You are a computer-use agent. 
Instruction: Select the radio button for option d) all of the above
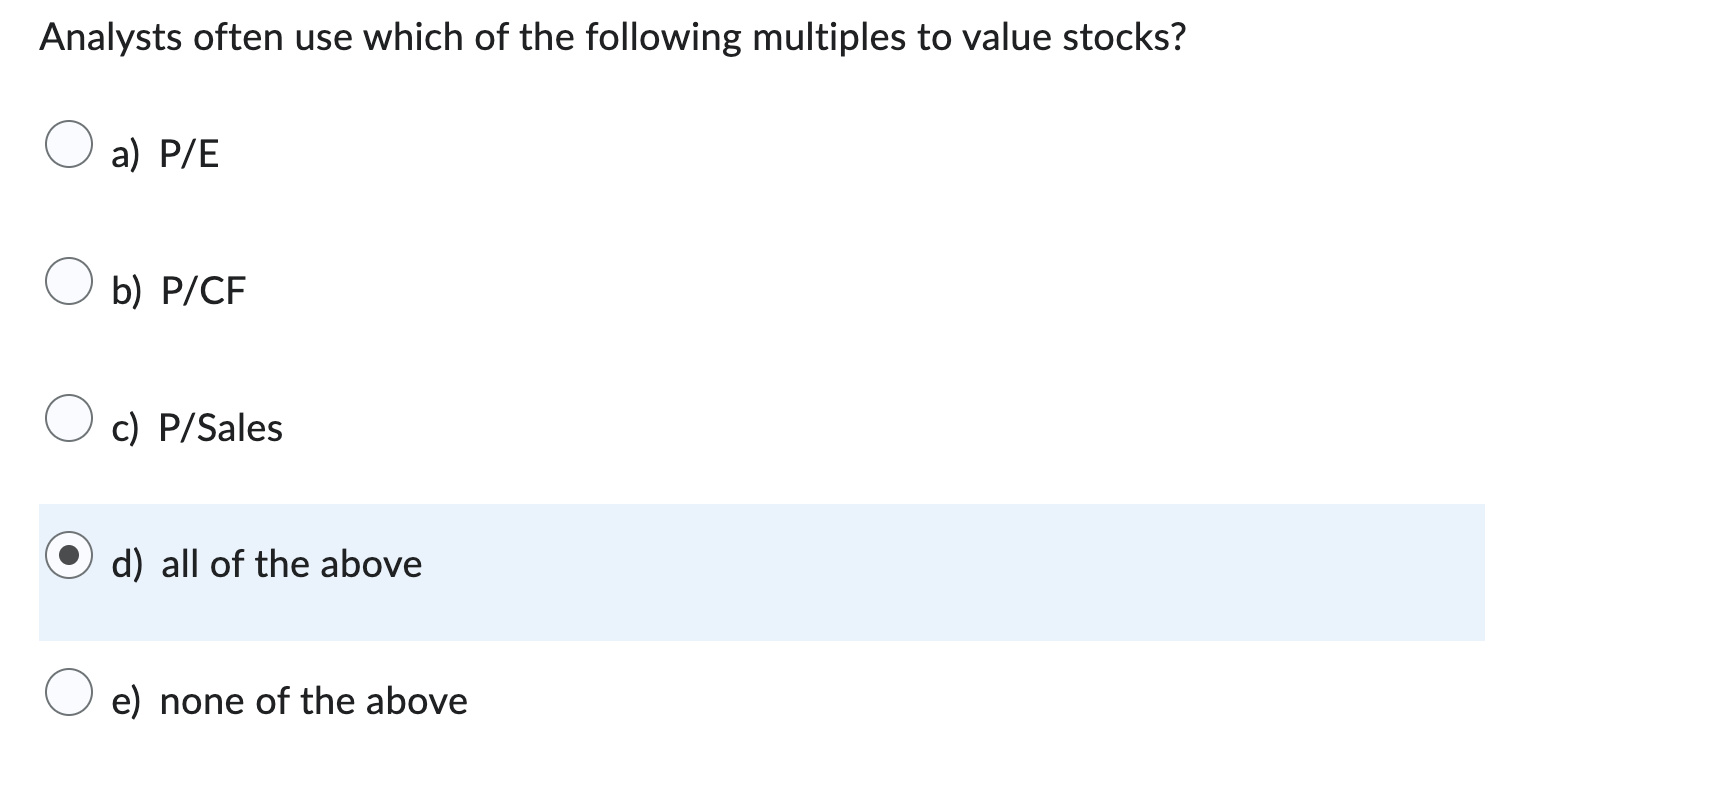[70, 555]
